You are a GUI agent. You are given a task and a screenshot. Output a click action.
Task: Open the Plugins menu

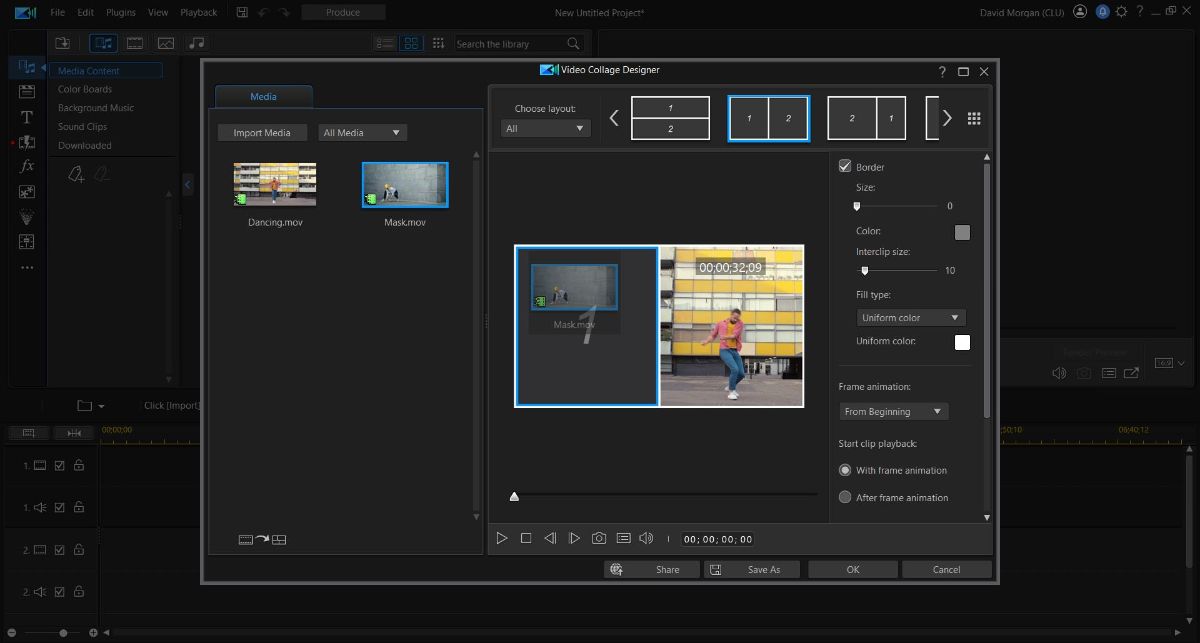(120, 12)
